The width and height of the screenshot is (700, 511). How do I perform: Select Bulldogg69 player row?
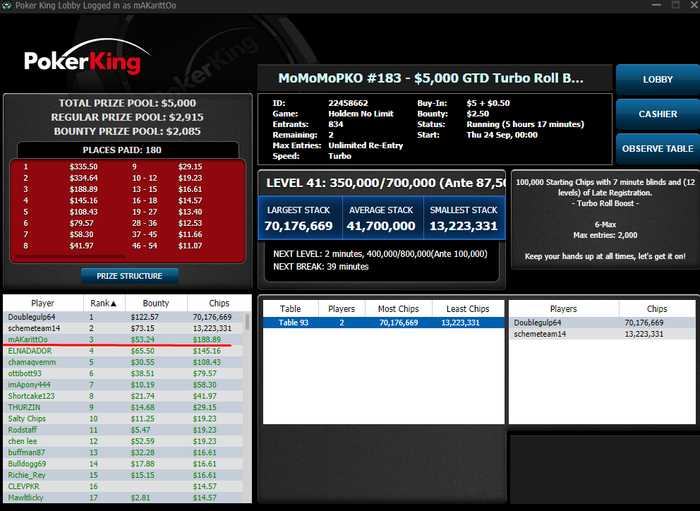point(124,464)
